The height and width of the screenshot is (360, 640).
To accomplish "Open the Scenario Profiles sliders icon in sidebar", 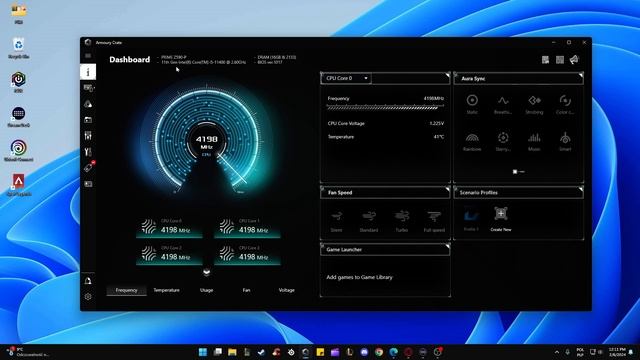I will click(x=88, y=136).
